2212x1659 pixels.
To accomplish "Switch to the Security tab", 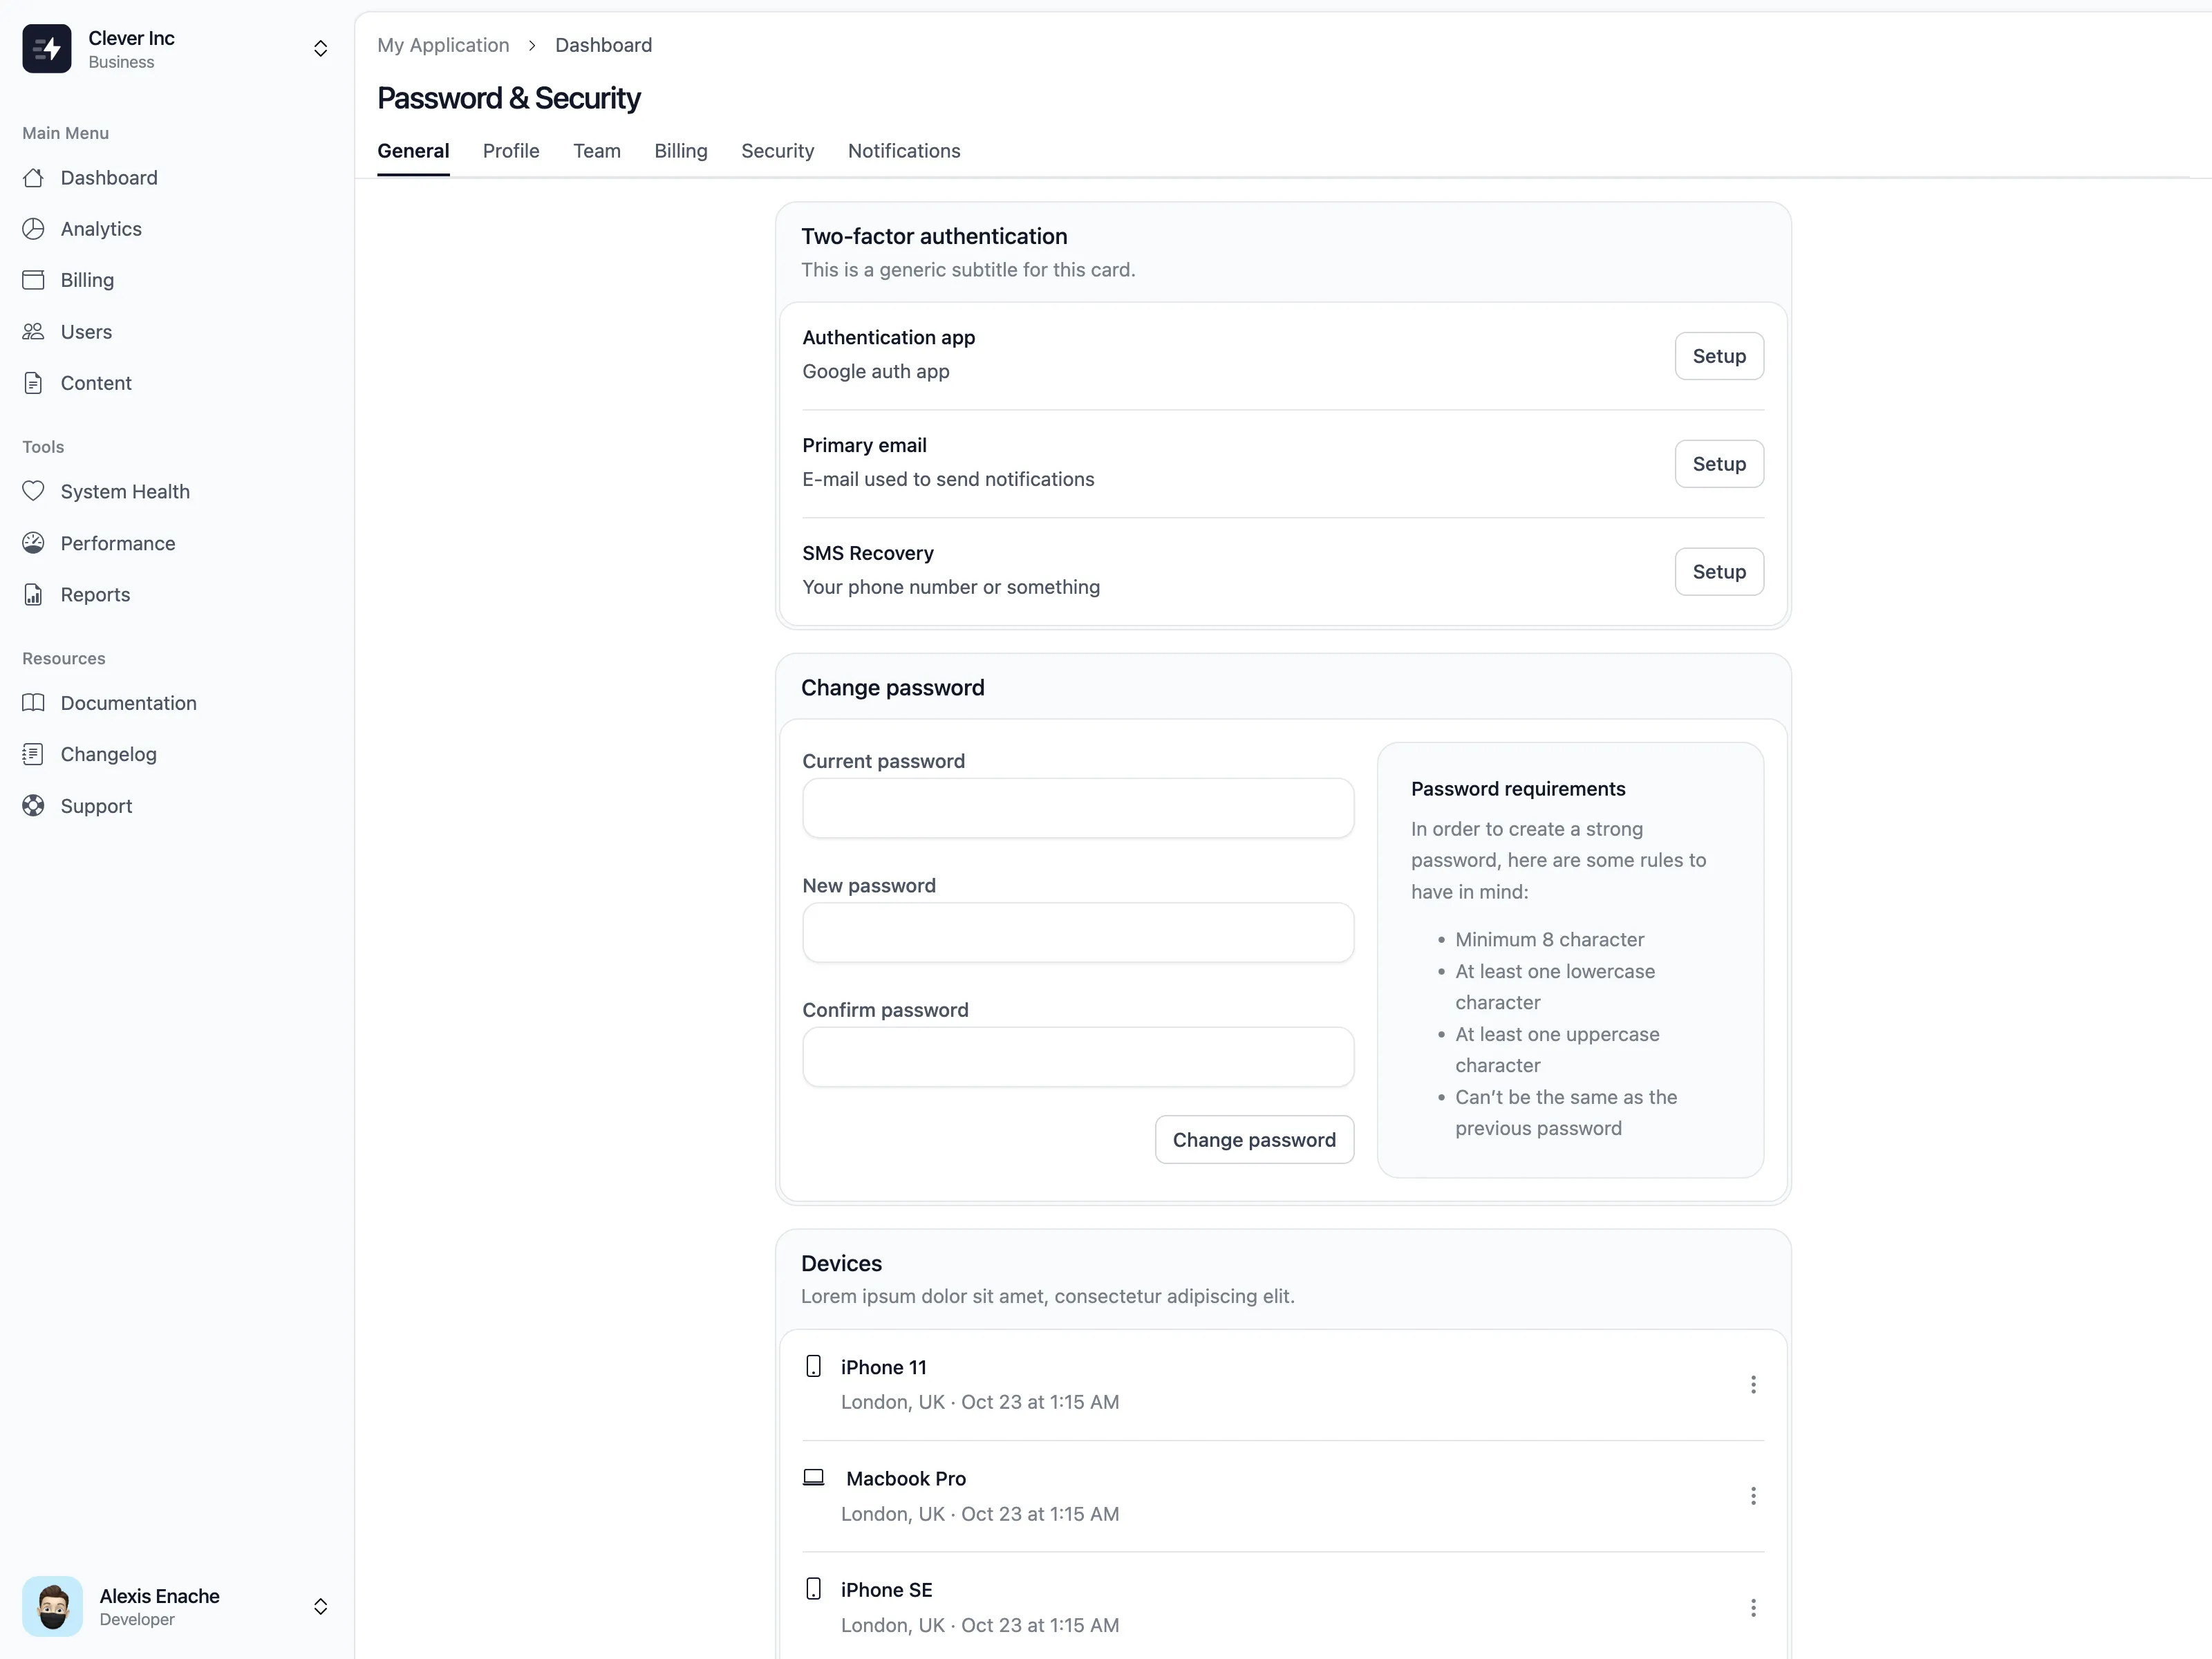I will click(x=777, y=151).
